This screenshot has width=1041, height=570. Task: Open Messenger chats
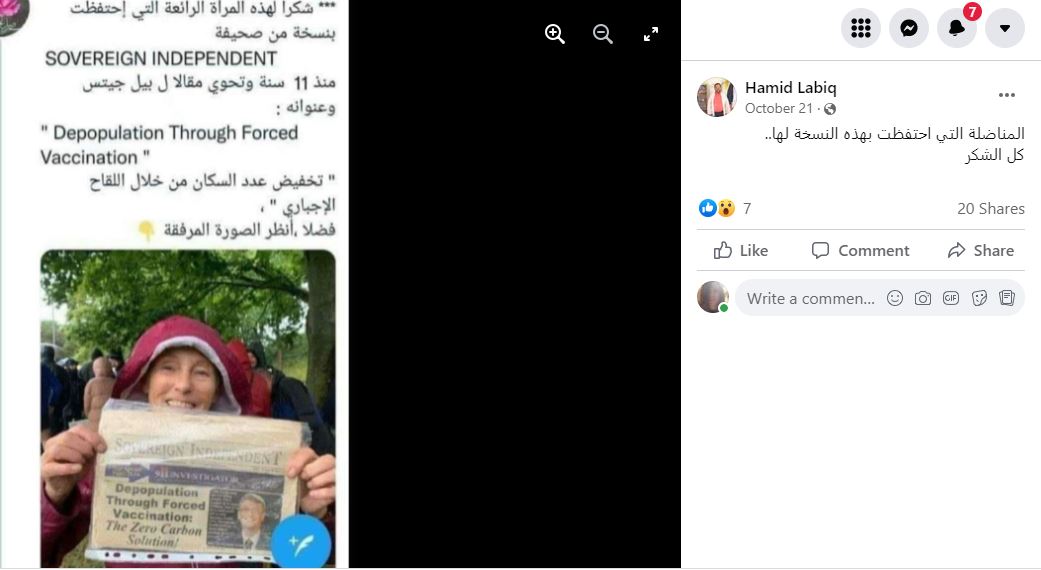[908, 28]
